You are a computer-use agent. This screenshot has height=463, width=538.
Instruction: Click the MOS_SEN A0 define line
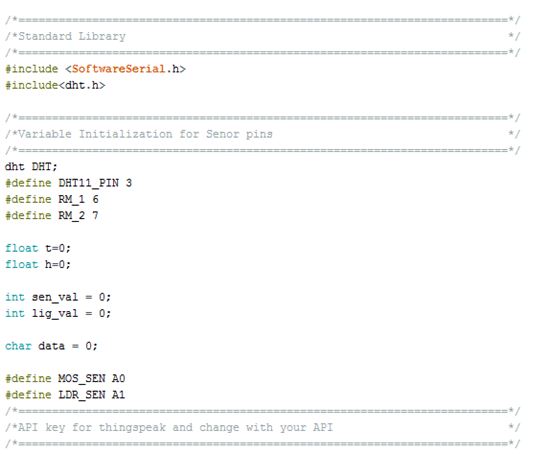[x=65, y=378]
